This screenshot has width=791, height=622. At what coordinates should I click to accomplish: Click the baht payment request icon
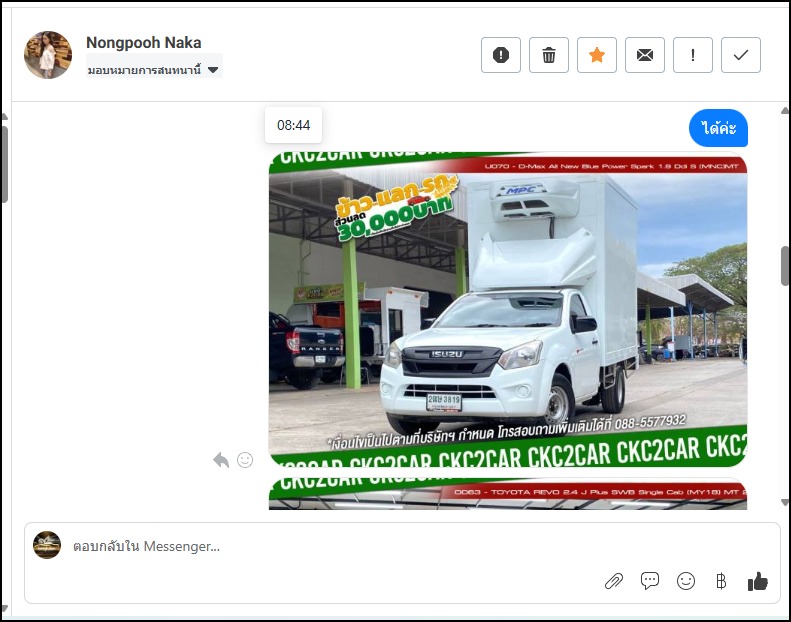click(x=721, y=581)
